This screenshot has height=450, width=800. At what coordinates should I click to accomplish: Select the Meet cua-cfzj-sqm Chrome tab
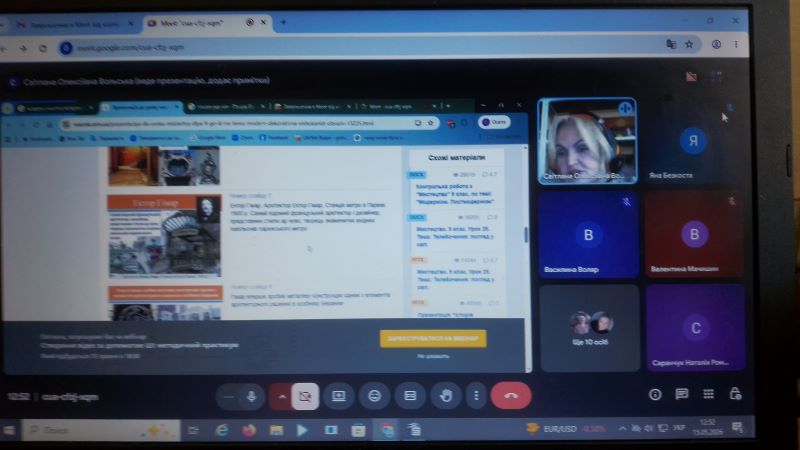[x=207, y=23]
